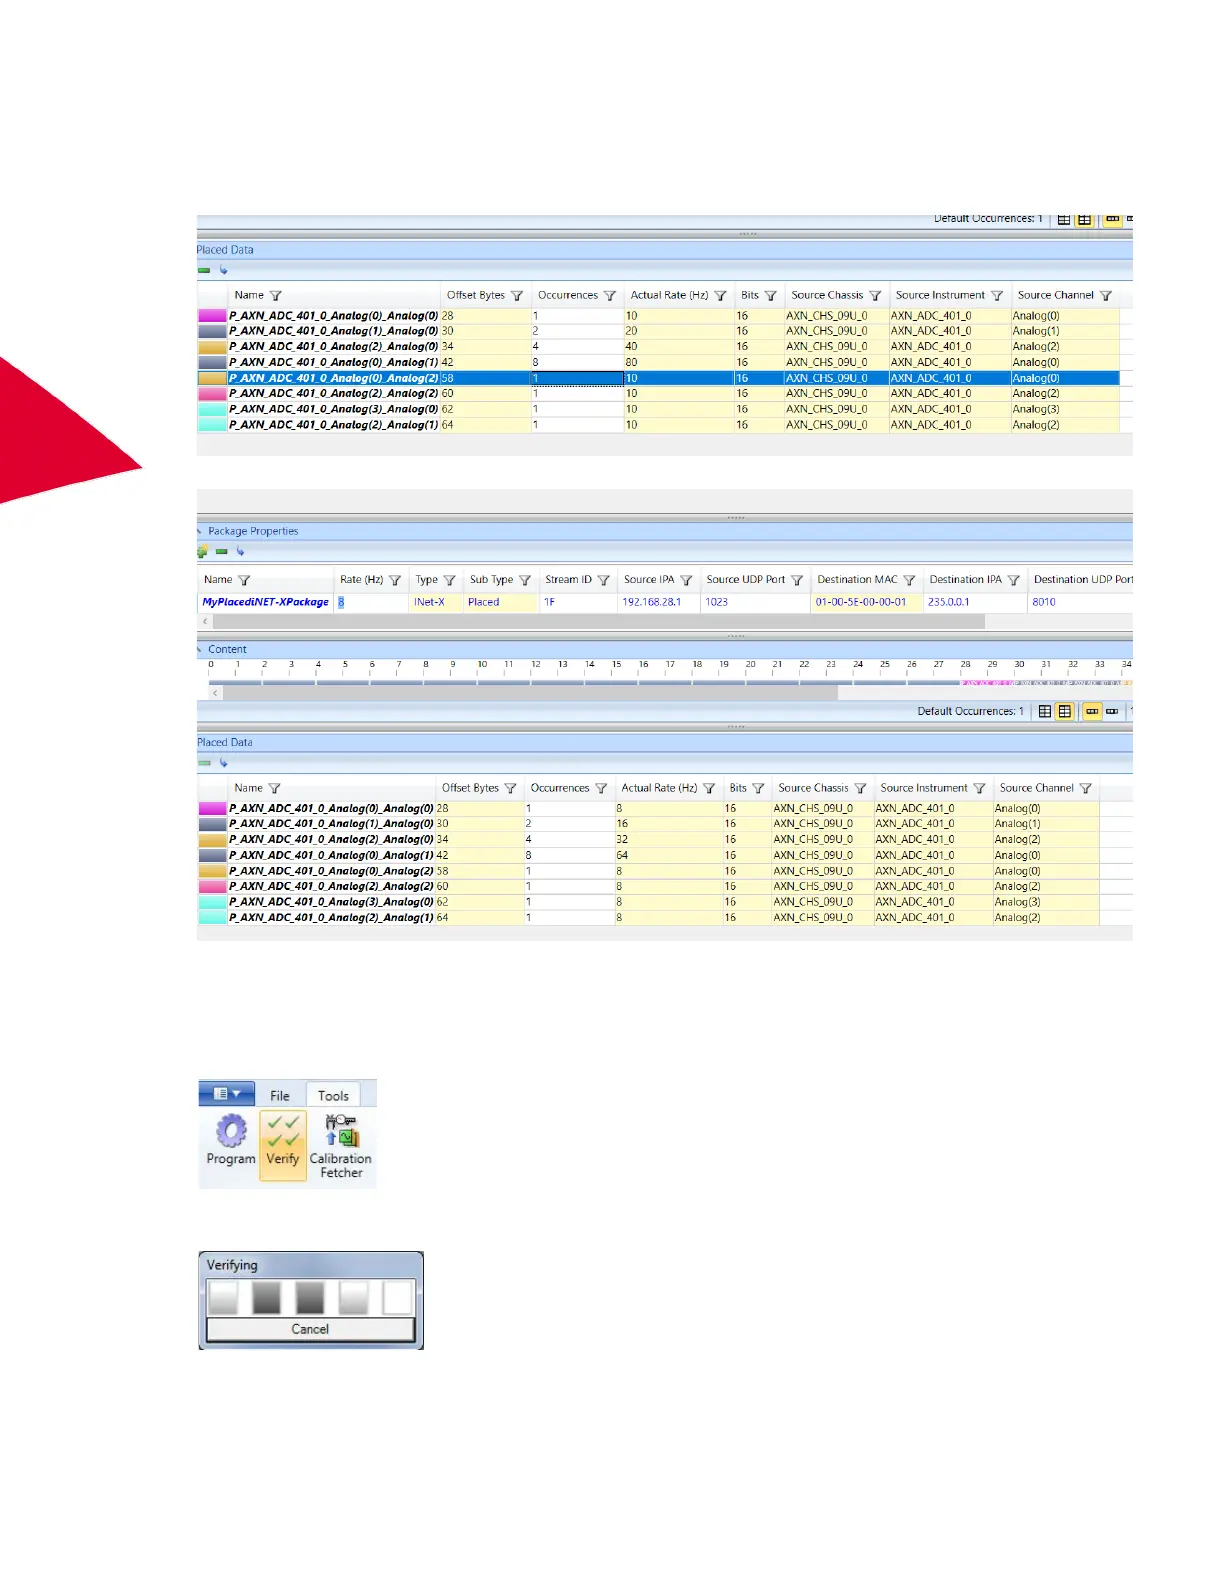Image resolution: width=1224 pixels, height=1584 pixels.
Task: Switch to the Tools tab
Action: click(x=333, y=1096)
